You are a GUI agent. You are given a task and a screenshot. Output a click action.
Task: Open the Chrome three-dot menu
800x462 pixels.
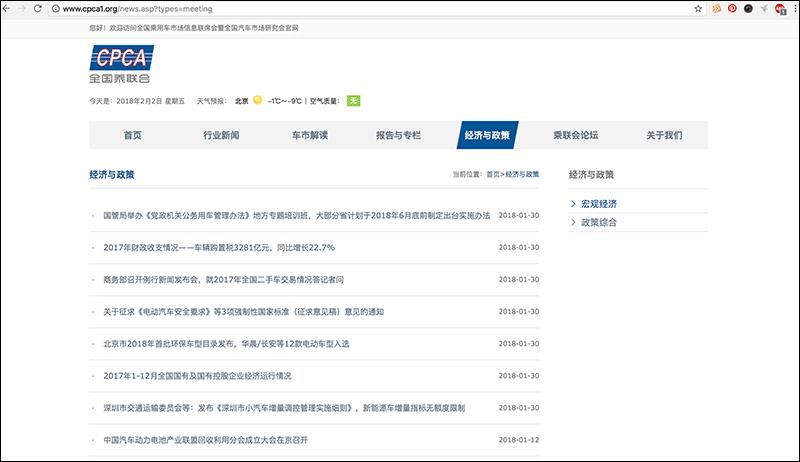point(795,9)
